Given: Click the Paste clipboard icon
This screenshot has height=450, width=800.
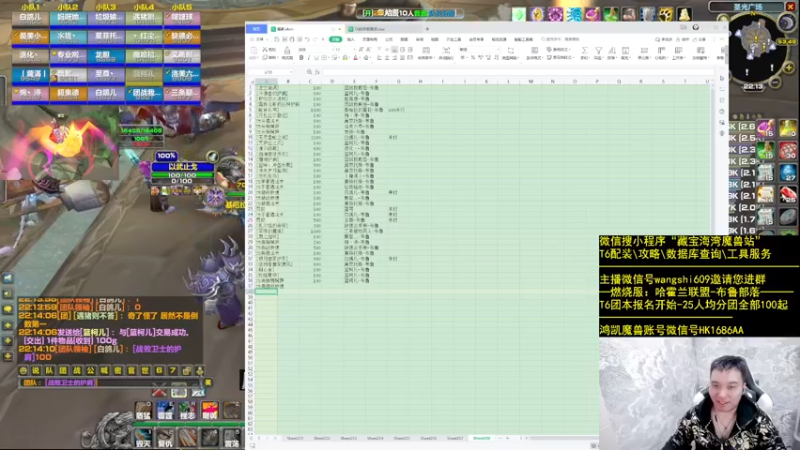Looking at the screenshot, I should [254, 50].
